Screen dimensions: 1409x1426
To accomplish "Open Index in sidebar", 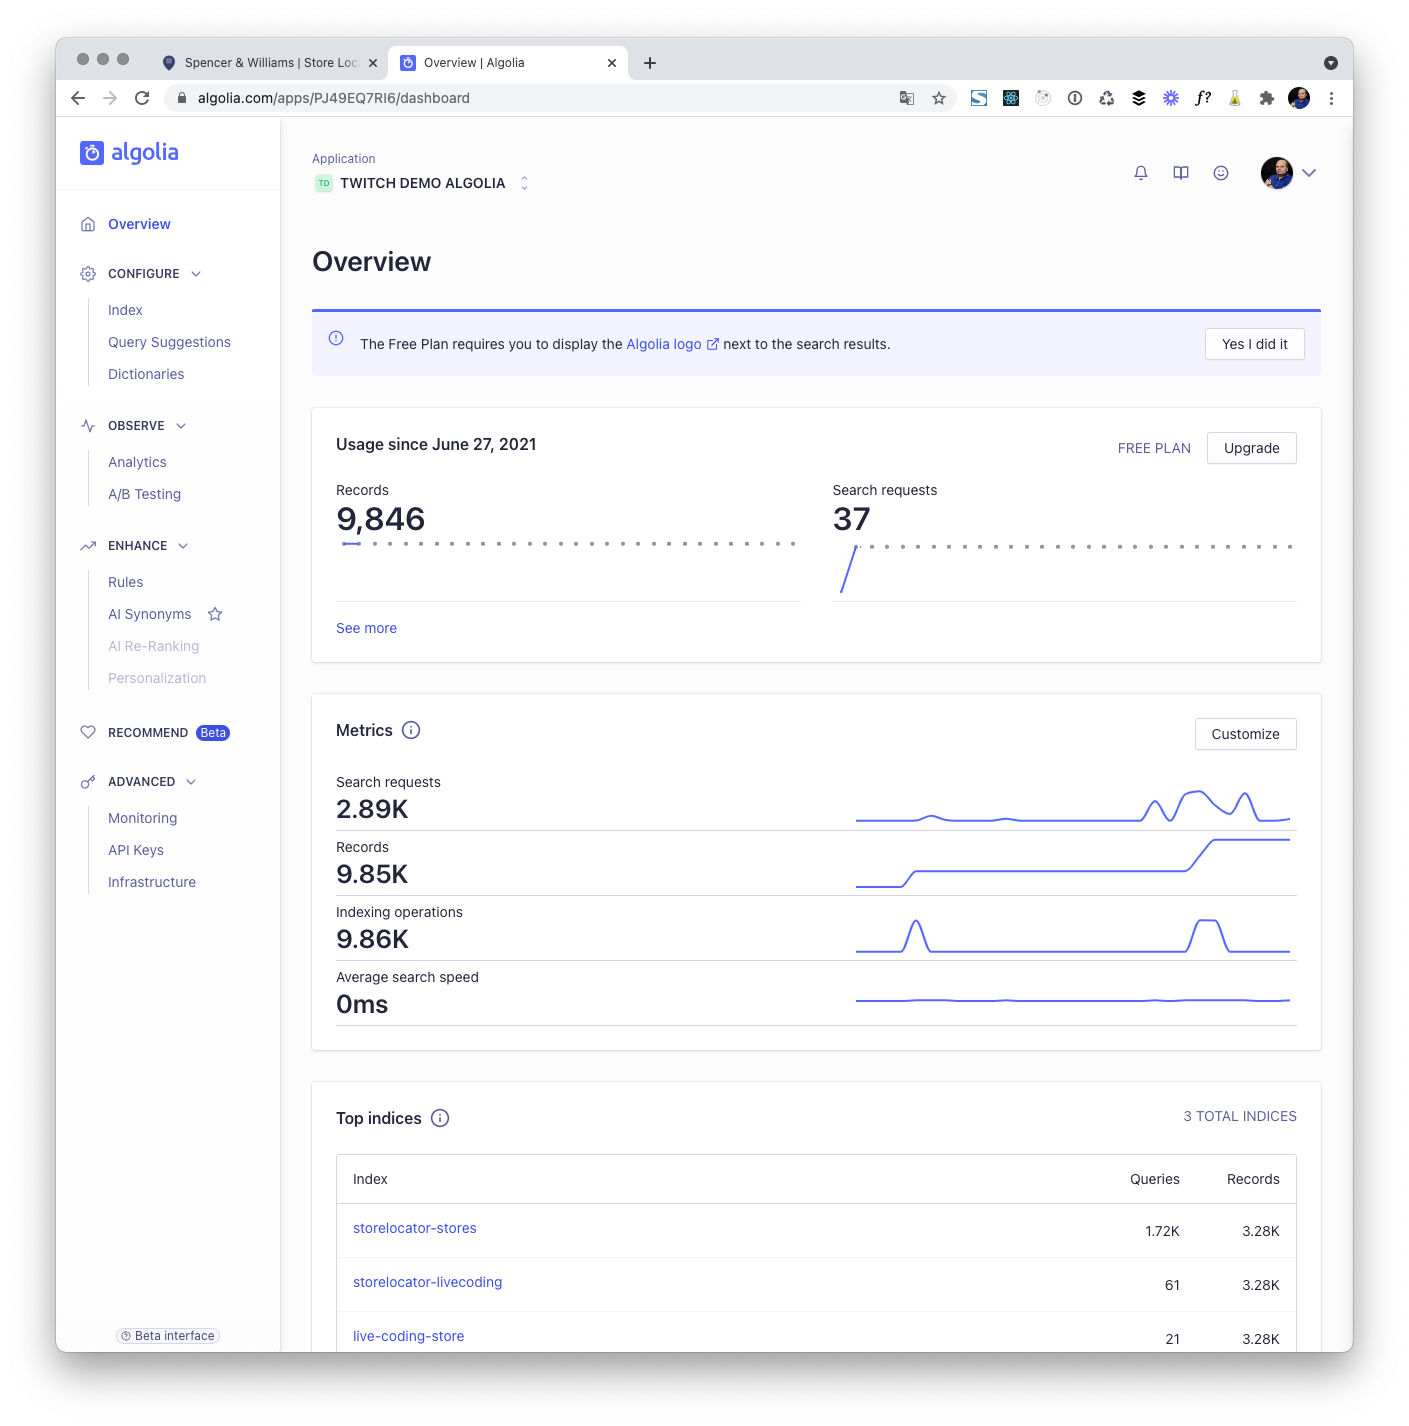I will 125,310.
